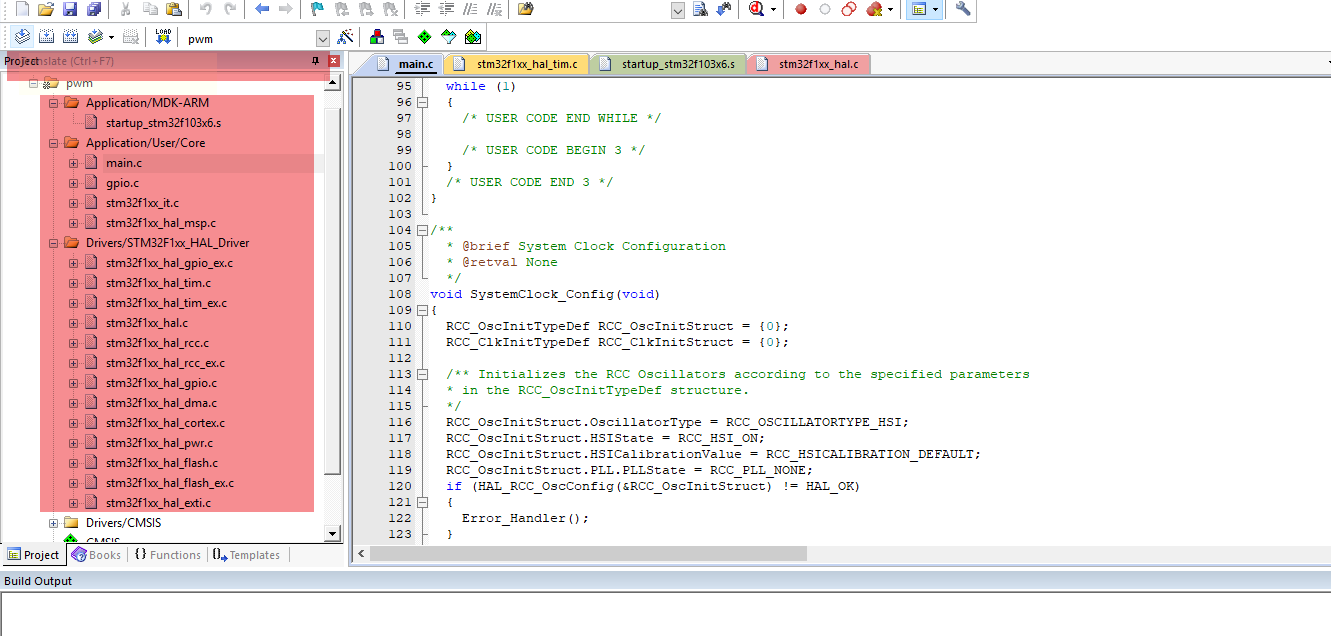This screenshot has width=1331, height=636.
Task: Collapse the Drivers/STM32F1xx_HAL_Driver group
Action: point(53,243)
